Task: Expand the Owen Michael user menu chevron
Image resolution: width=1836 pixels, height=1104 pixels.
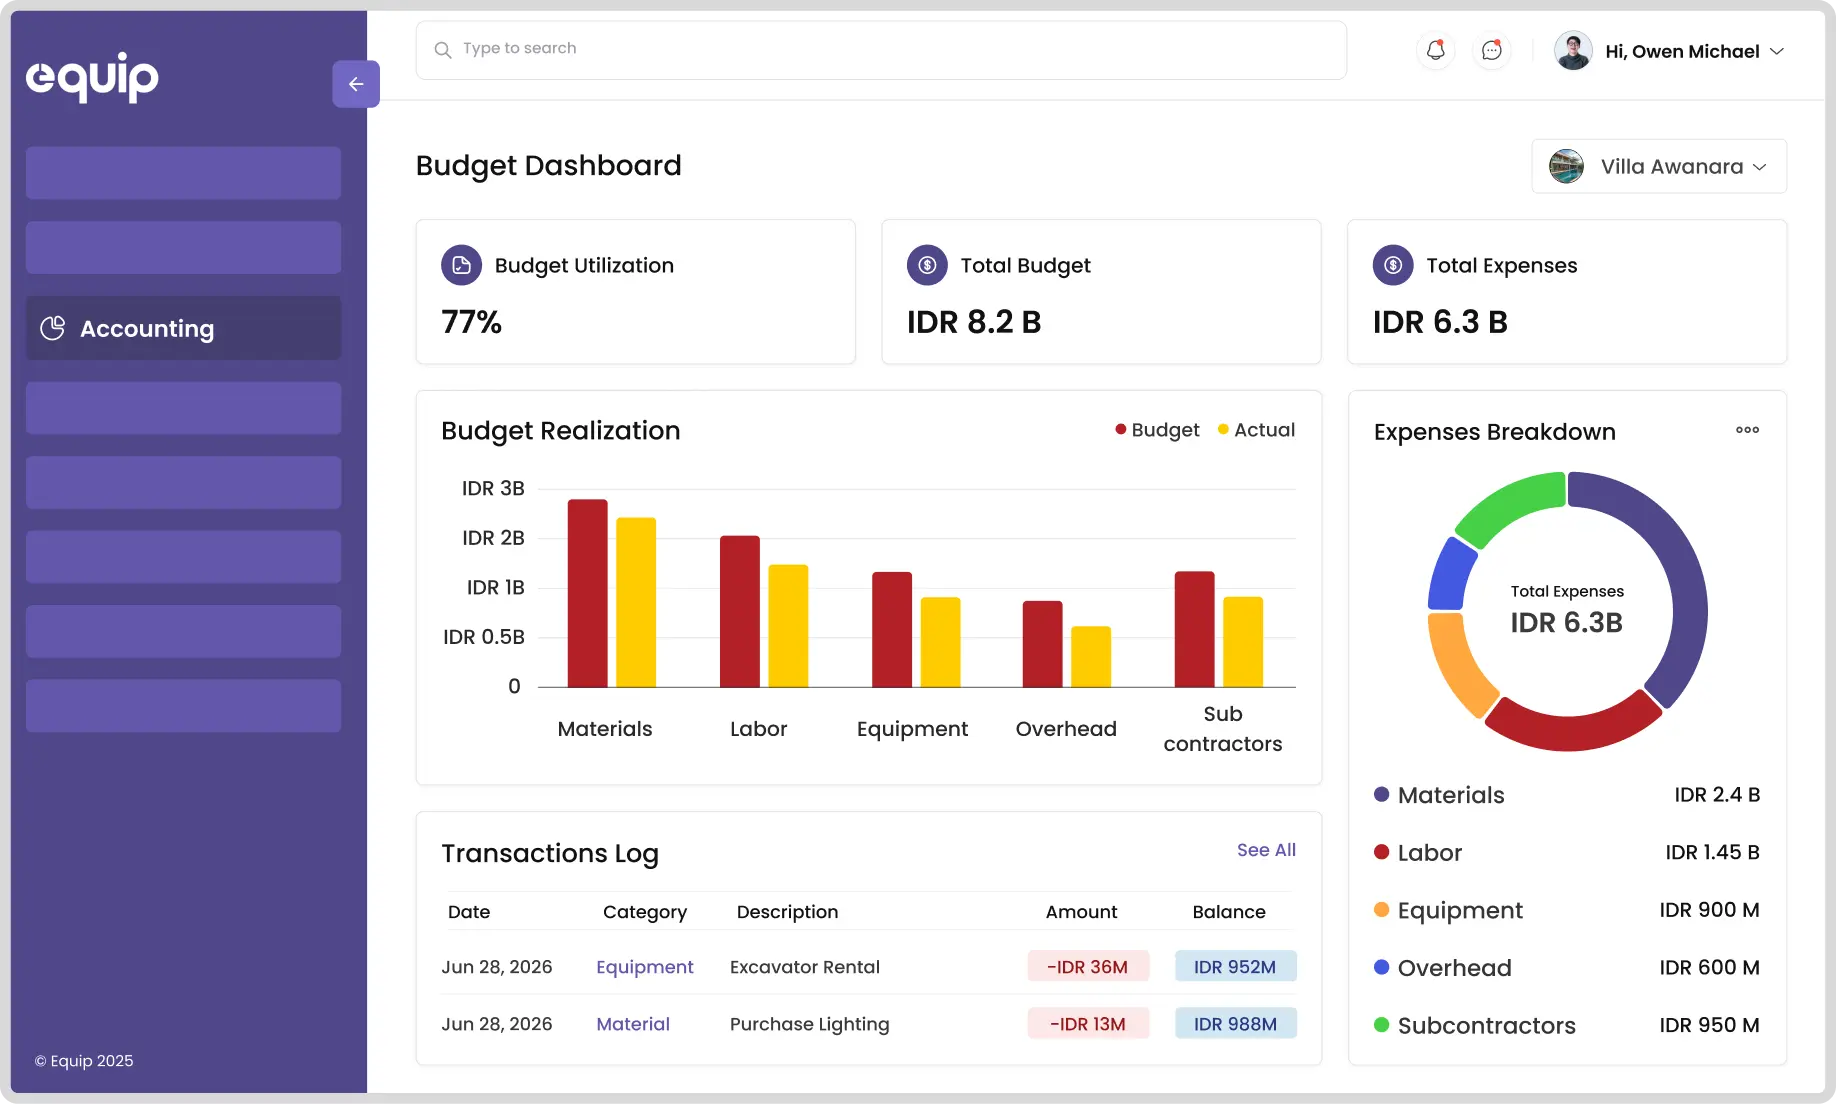Action: (x=1777, y=51)
